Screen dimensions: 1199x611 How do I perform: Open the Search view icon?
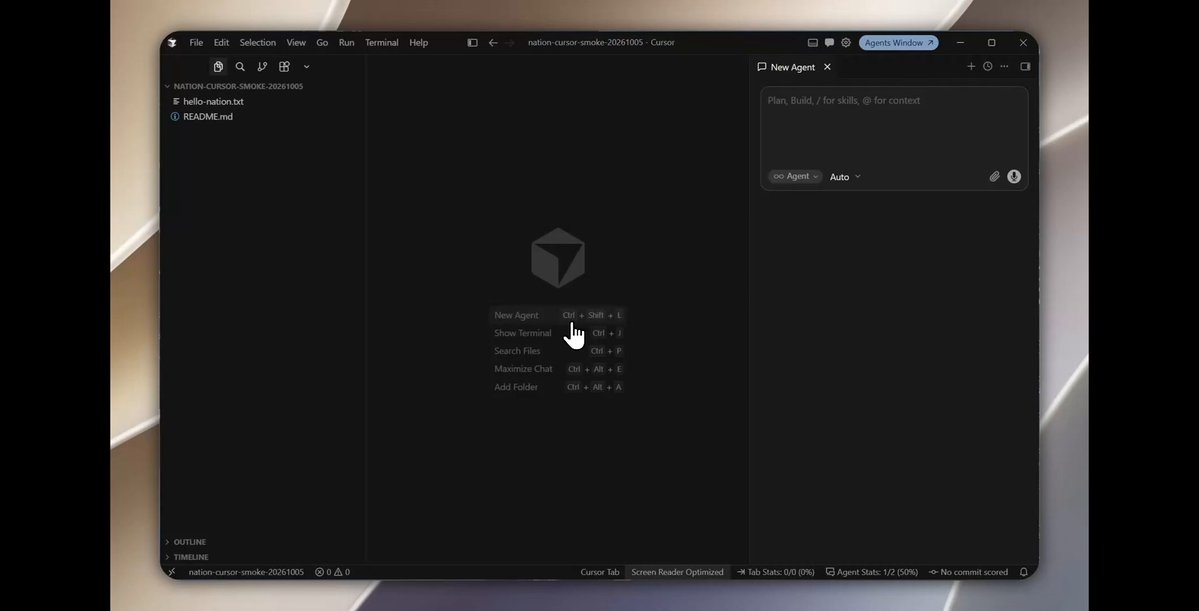(240, 67)
